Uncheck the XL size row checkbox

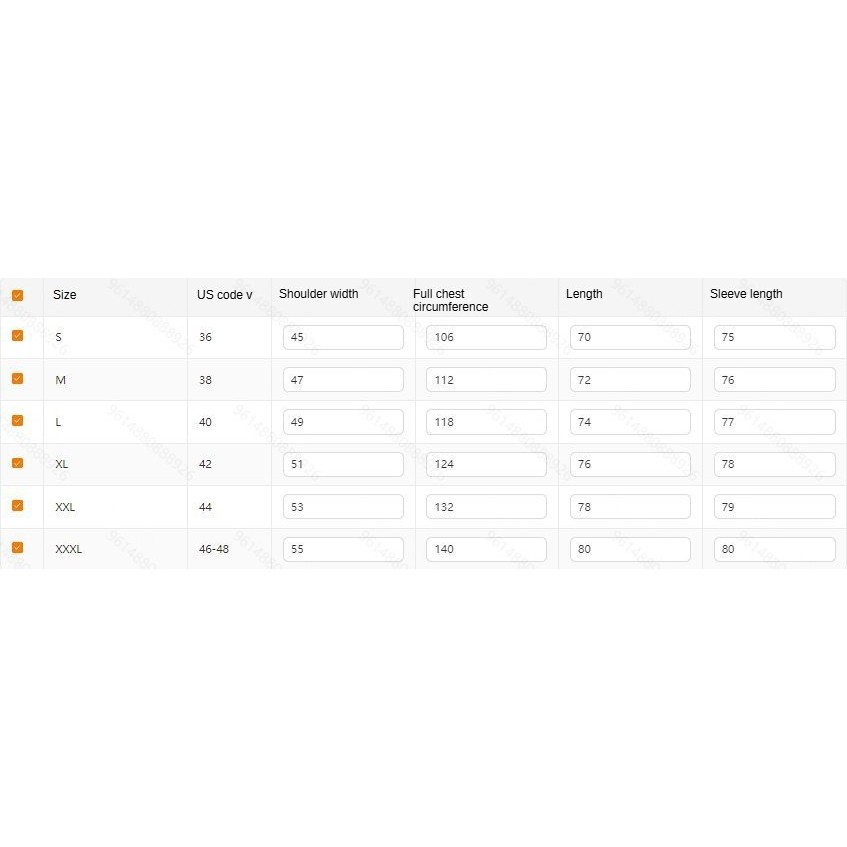[17, 463]
